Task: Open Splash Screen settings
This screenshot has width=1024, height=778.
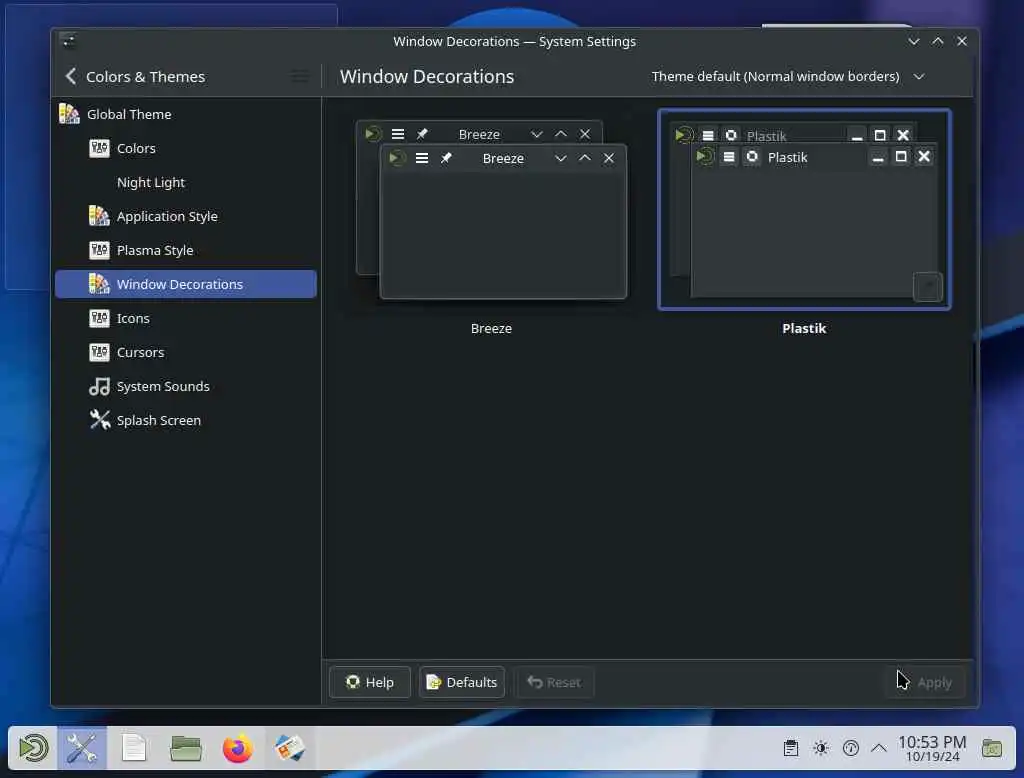Action: coord(186,420)
